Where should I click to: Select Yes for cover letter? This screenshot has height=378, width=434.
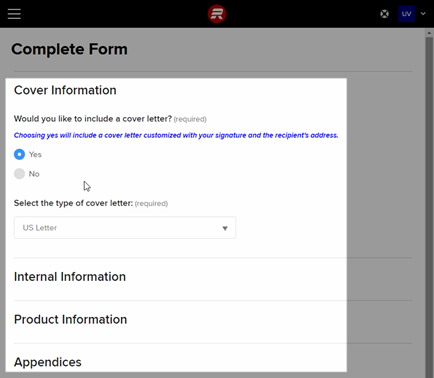pyautogui.click(x=19, y=154)
